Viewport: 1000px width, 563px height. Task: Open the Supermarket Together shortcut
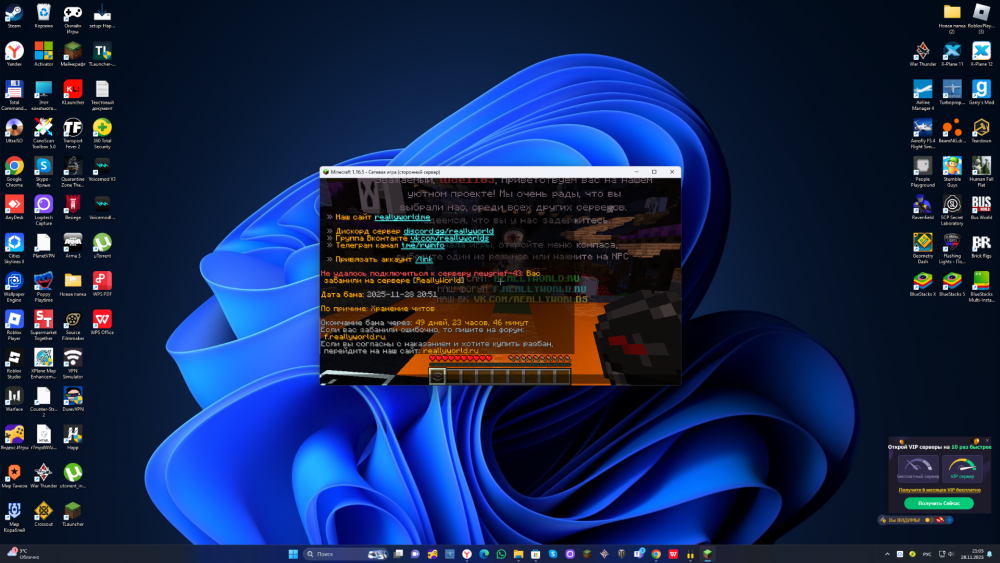(x=43, y=324)
